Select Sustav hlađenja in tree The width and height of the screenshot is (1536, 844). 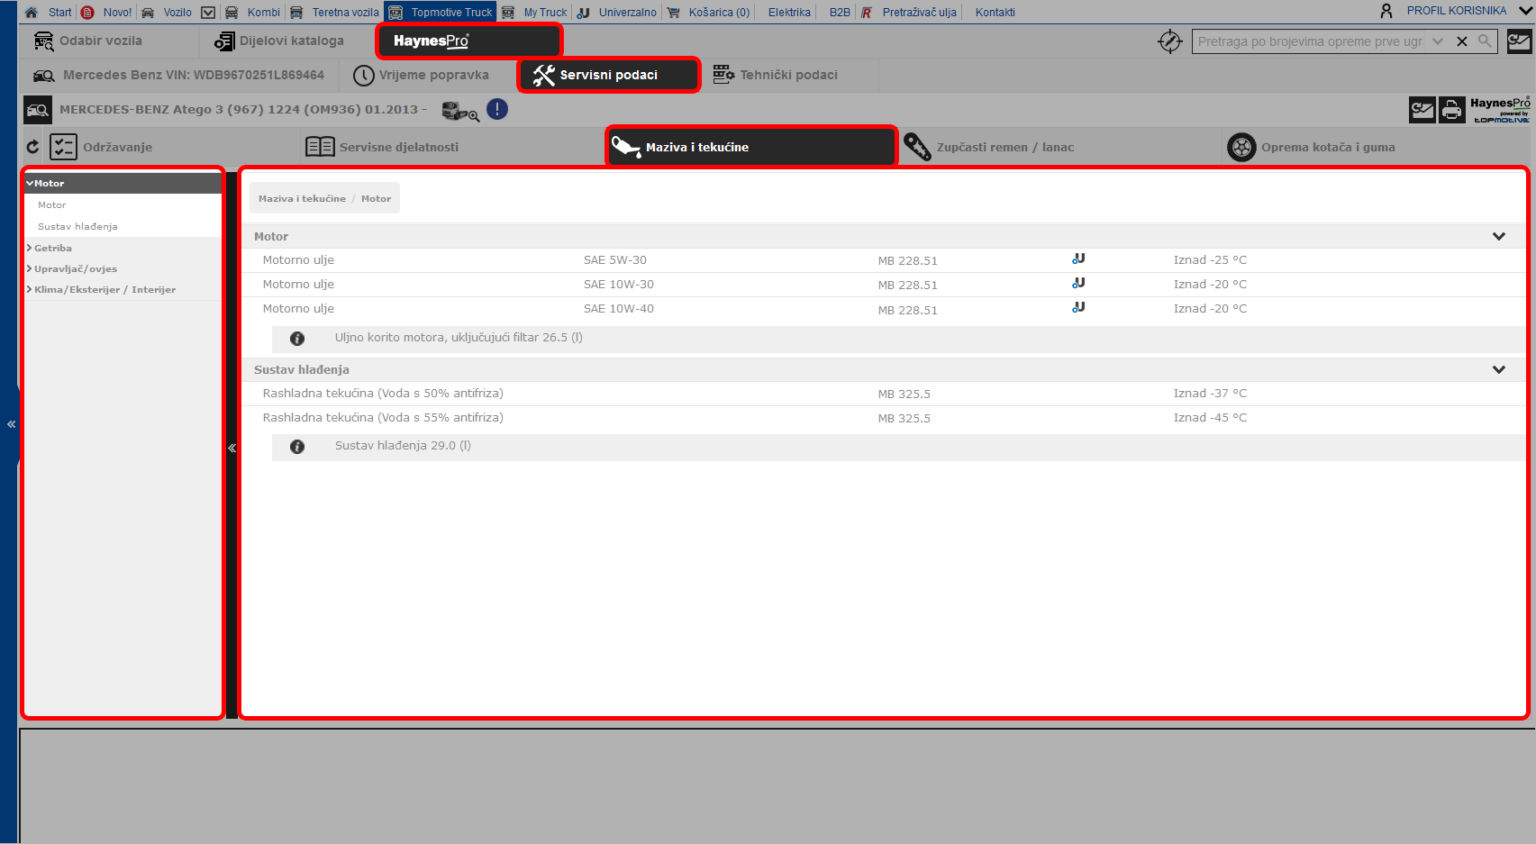coord(77,227)
